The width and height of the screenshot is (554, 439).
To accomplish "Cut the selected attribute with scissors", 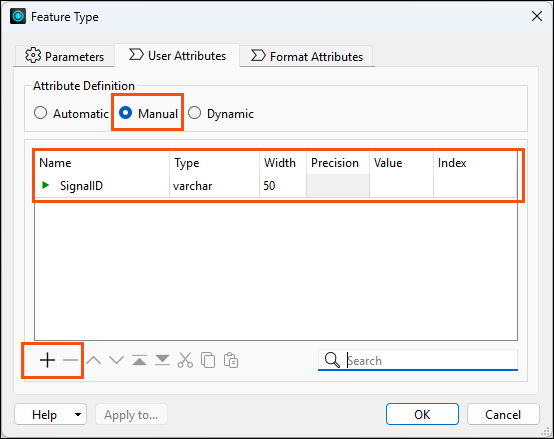I will [185, 360].
